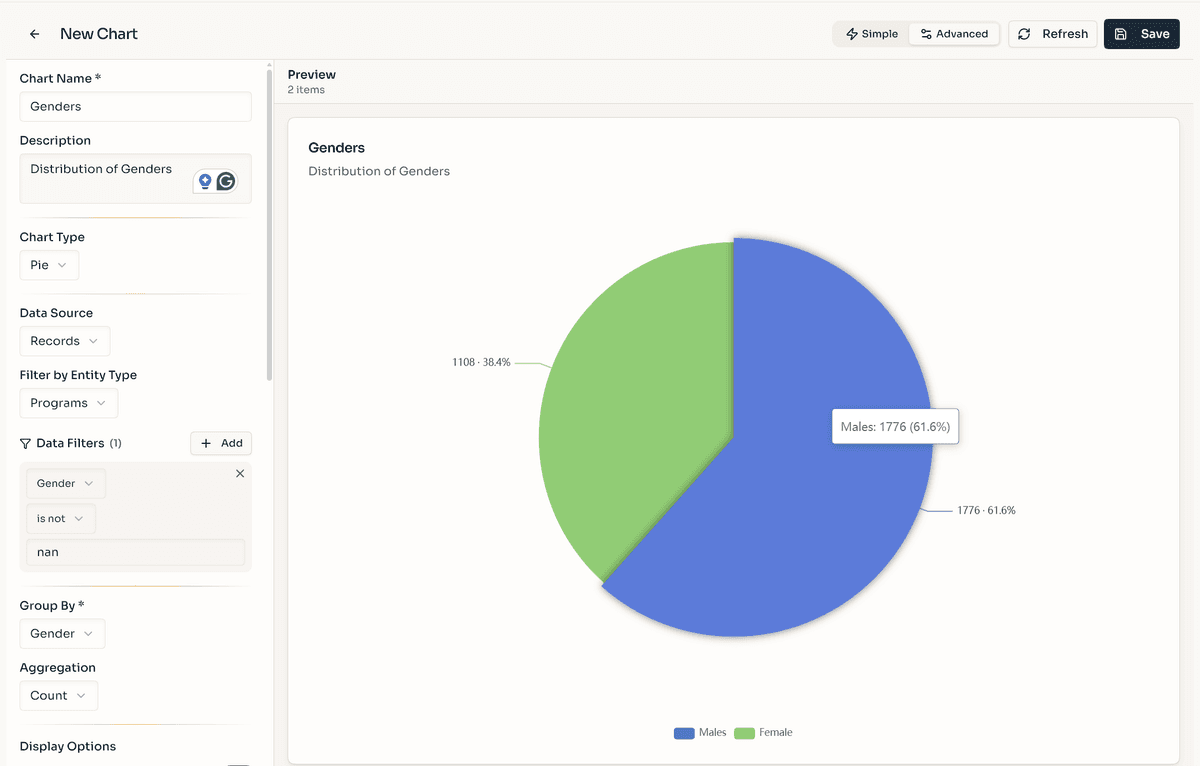This screenshot has width=1200, height=766.
Task: Click the Chart Name input field
Action: (135, 107)
